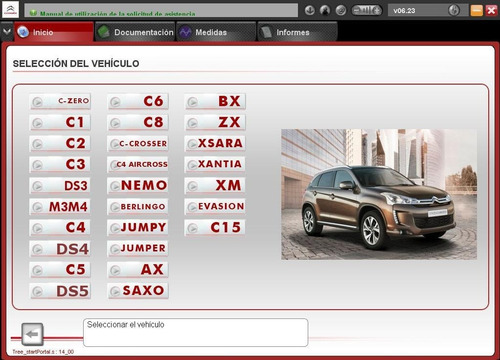The image size is (500, 360).
Task: Click the round @ icon in top bar
Action: point(341,10)
